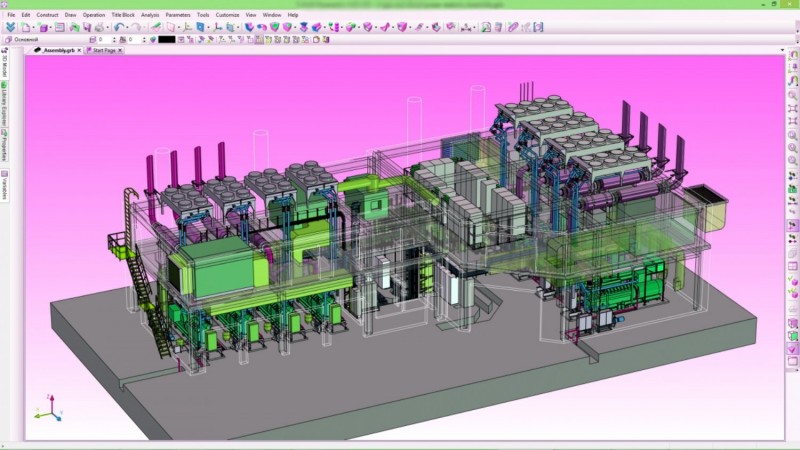The image size is (800, 450).
Task: Open dropdown arrow next to workplane icon
Action: coord(179,28)
